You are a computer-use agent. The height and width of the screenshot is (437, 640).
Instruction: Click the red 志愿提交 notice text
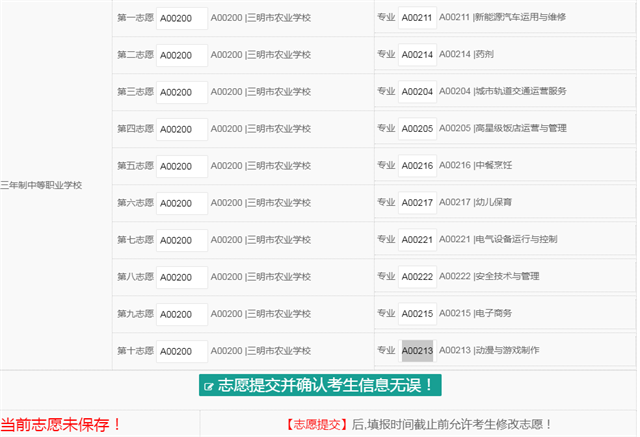click(316, 424)
